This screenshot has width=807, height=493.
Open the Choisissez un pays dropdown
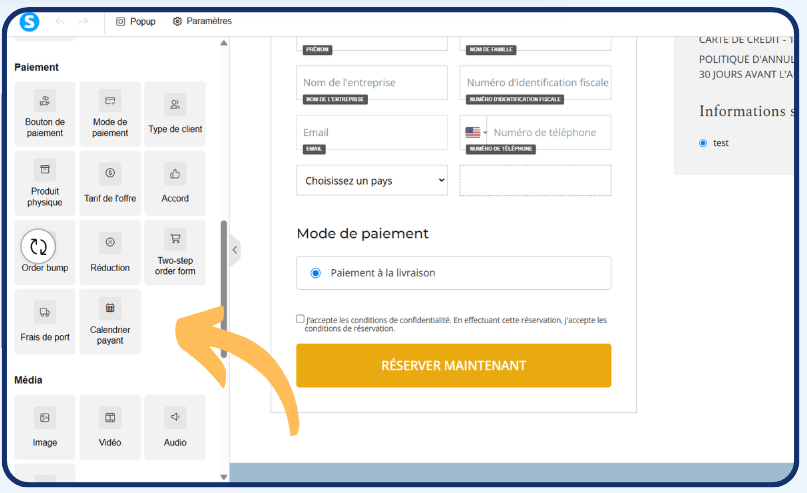point(372,181)
